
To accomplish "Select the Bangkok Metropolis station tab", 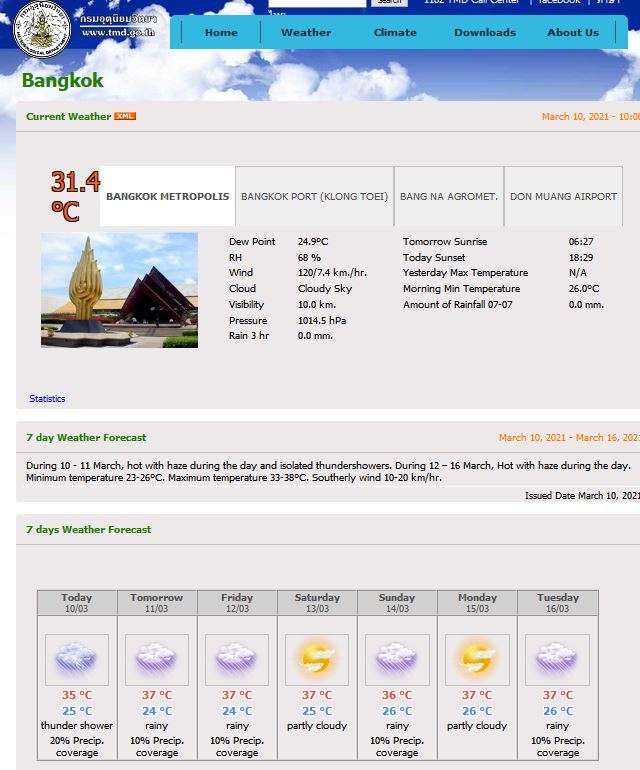I will 167,196.
